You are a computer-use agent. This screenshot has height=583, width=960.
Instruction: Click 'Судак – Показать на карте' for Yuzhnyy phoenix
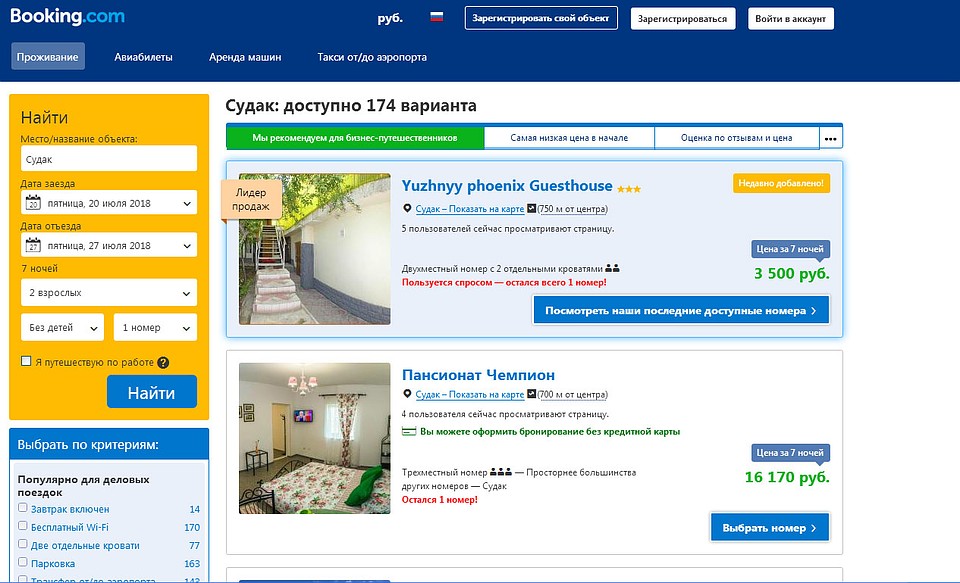point(470,209)
